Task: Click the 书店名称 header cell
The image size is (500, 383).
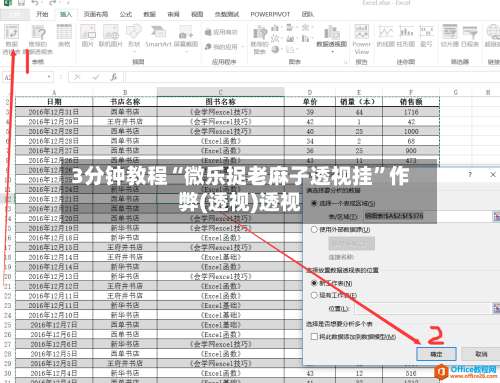Action: [125, 102]
